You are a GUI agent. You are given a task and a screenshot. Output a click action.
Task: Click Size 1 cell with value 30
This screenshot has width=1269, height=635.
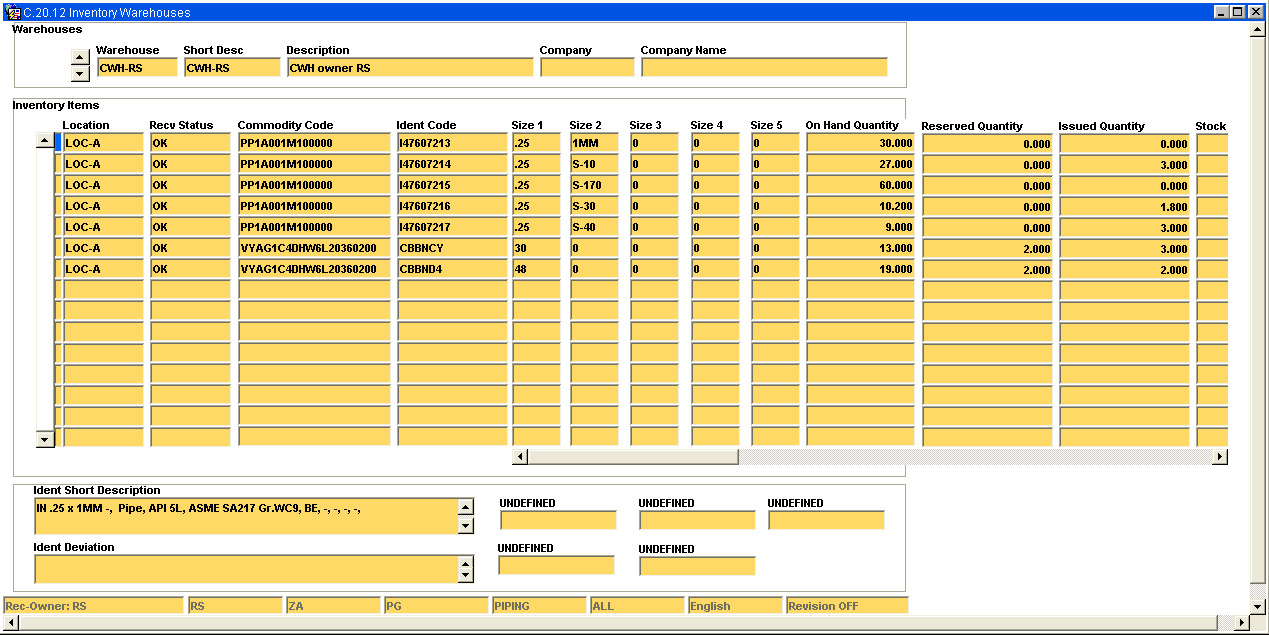536,248
